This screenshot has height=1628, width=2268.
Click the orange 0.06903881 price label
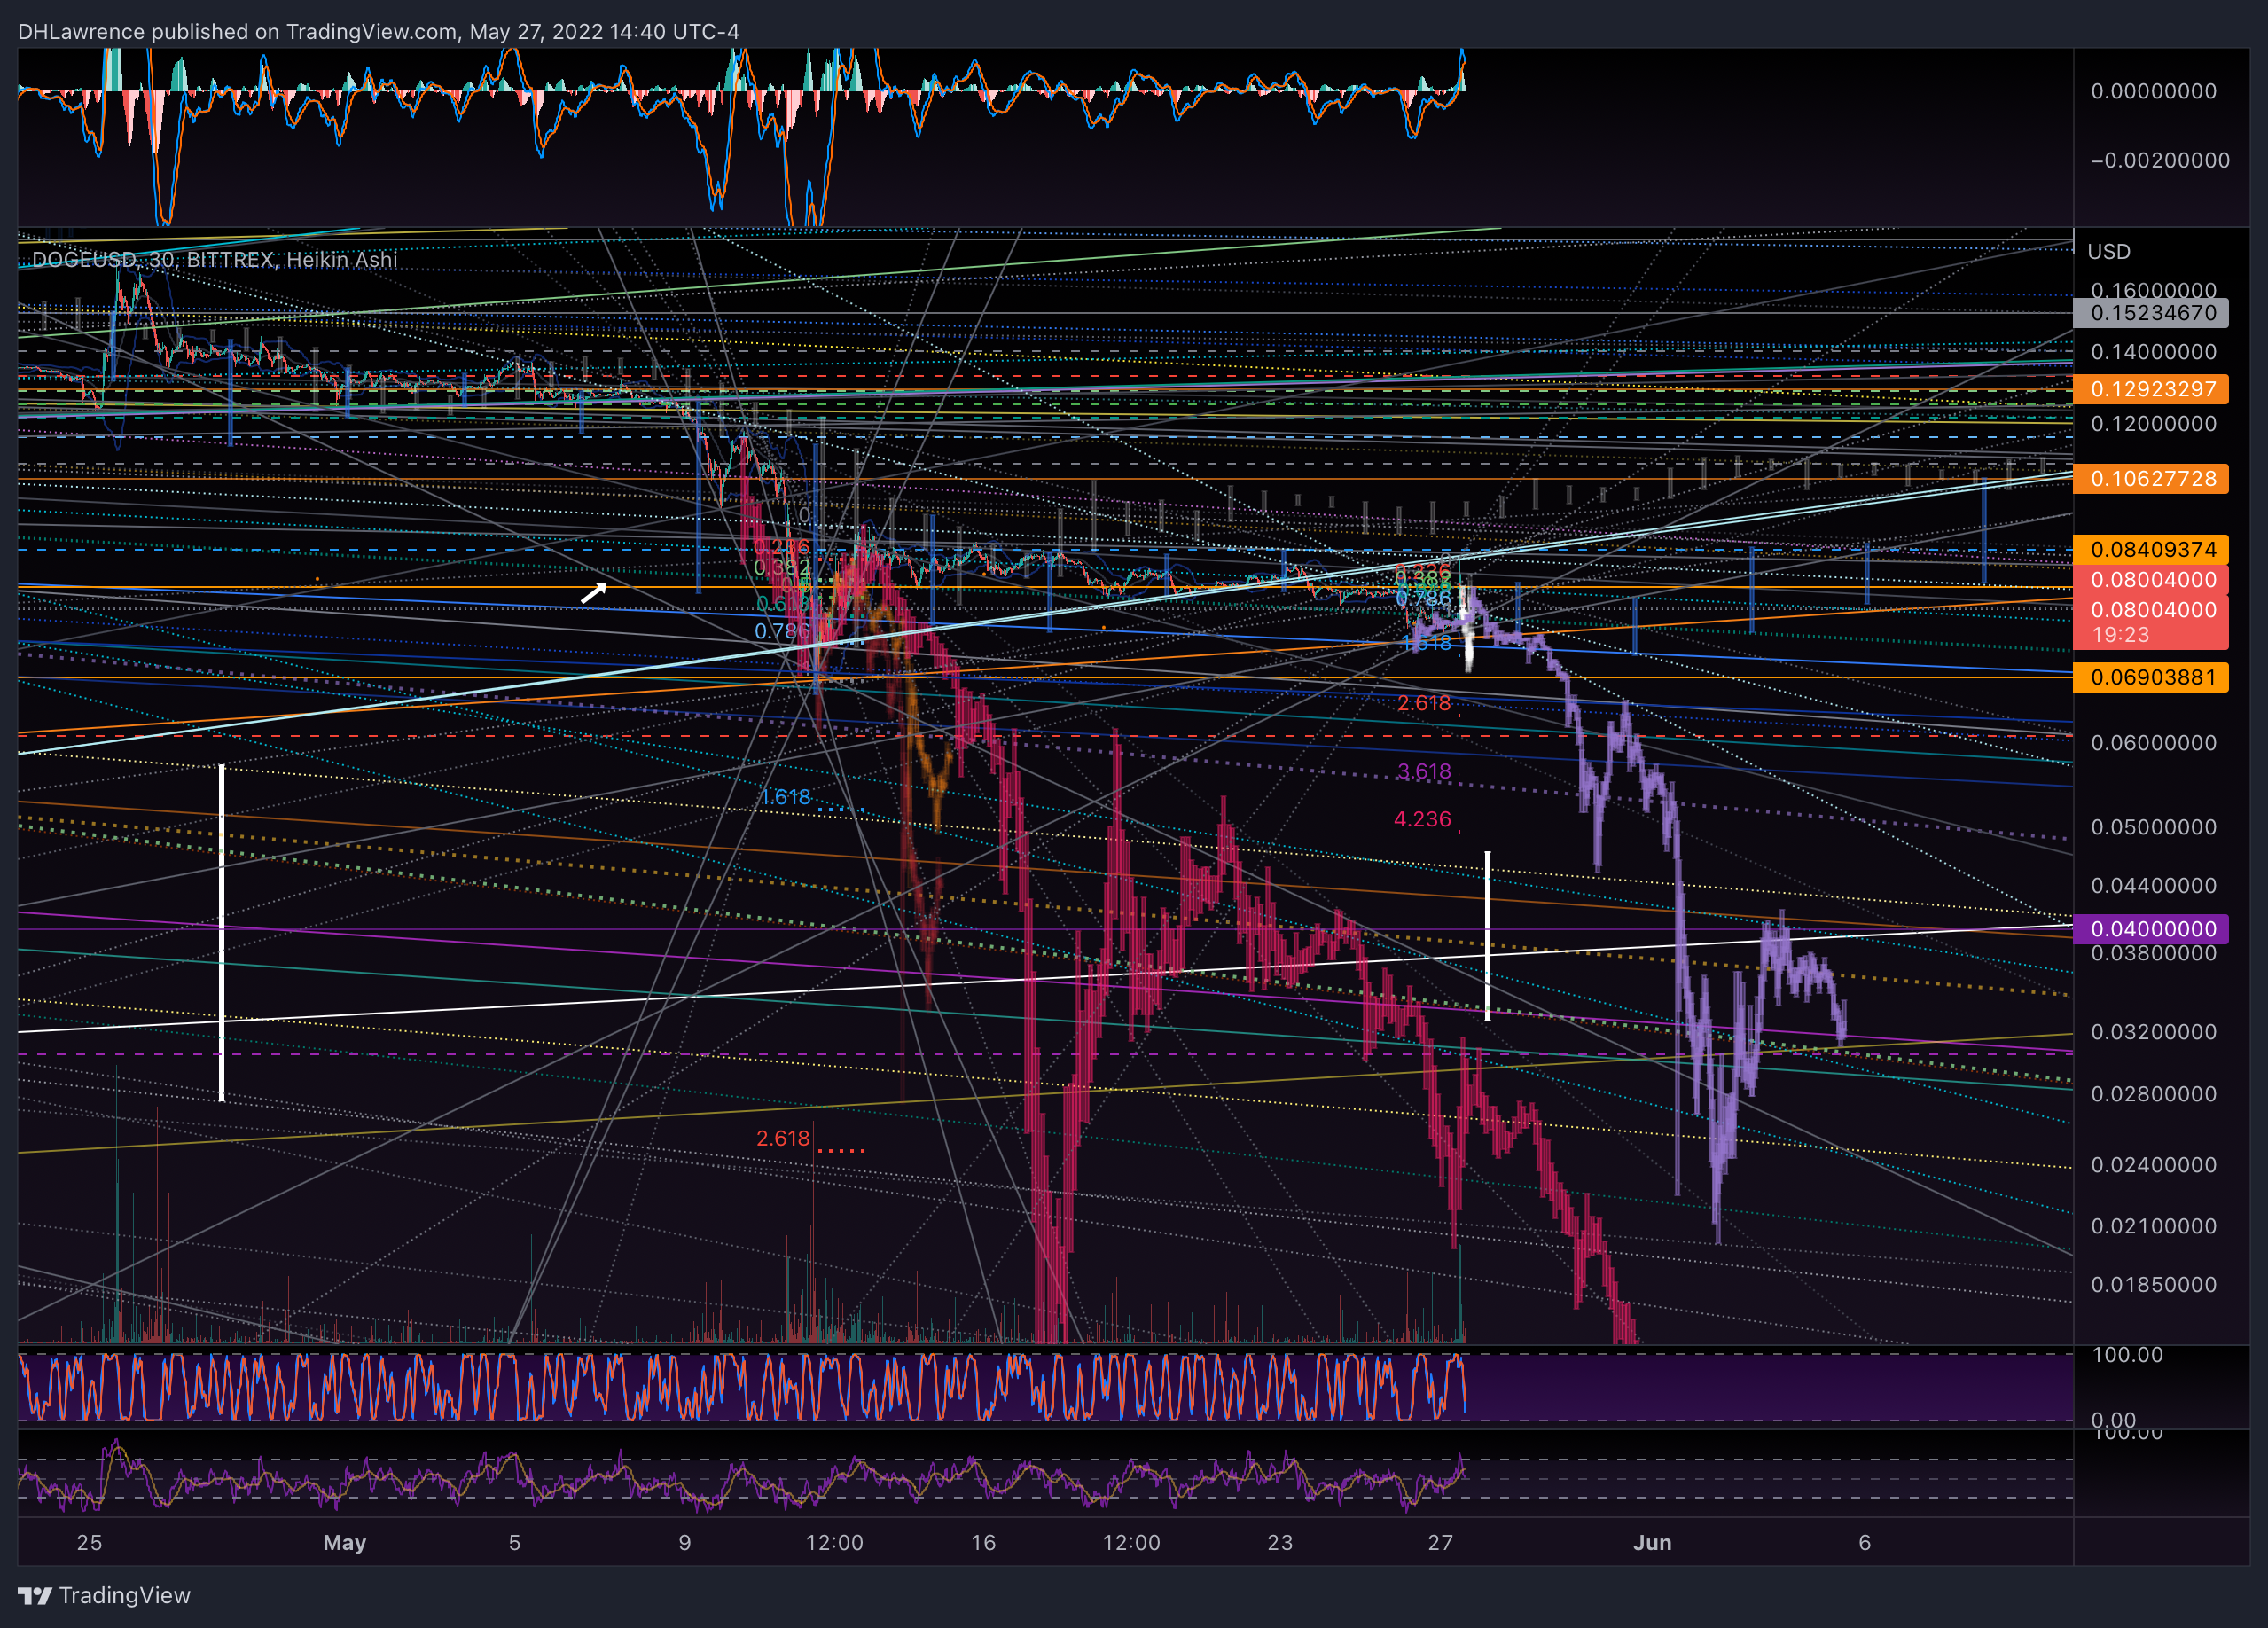point(2151,677)
